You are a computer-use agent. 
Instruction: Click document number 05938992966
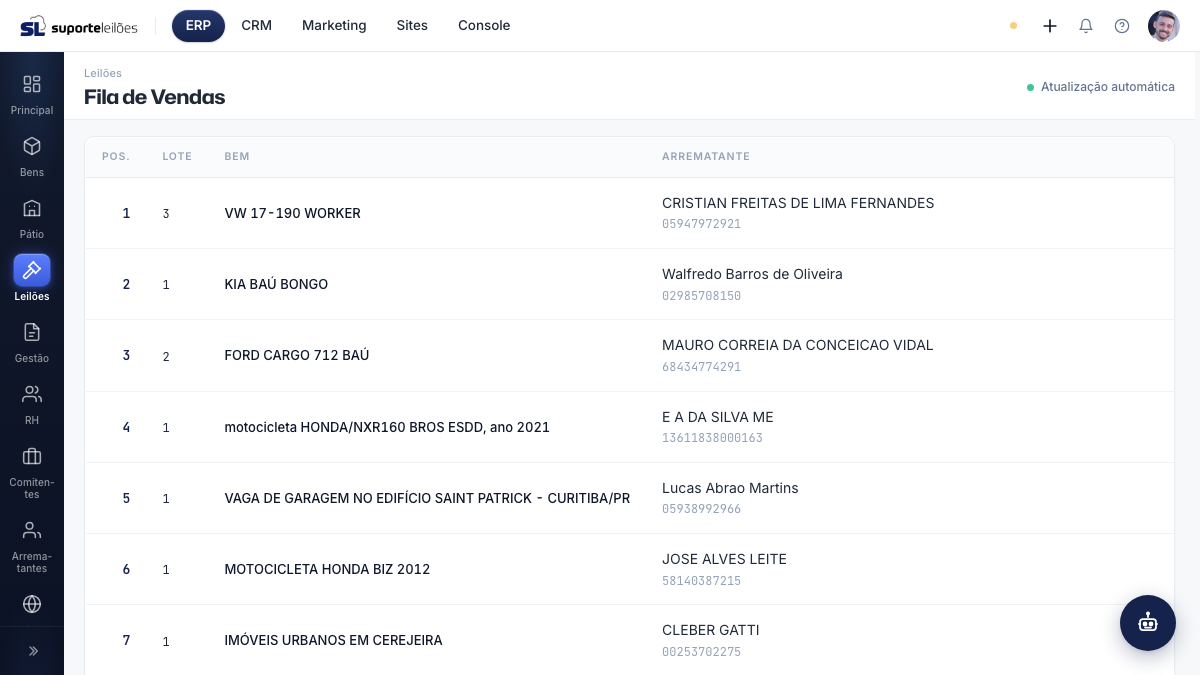(701, 509)
